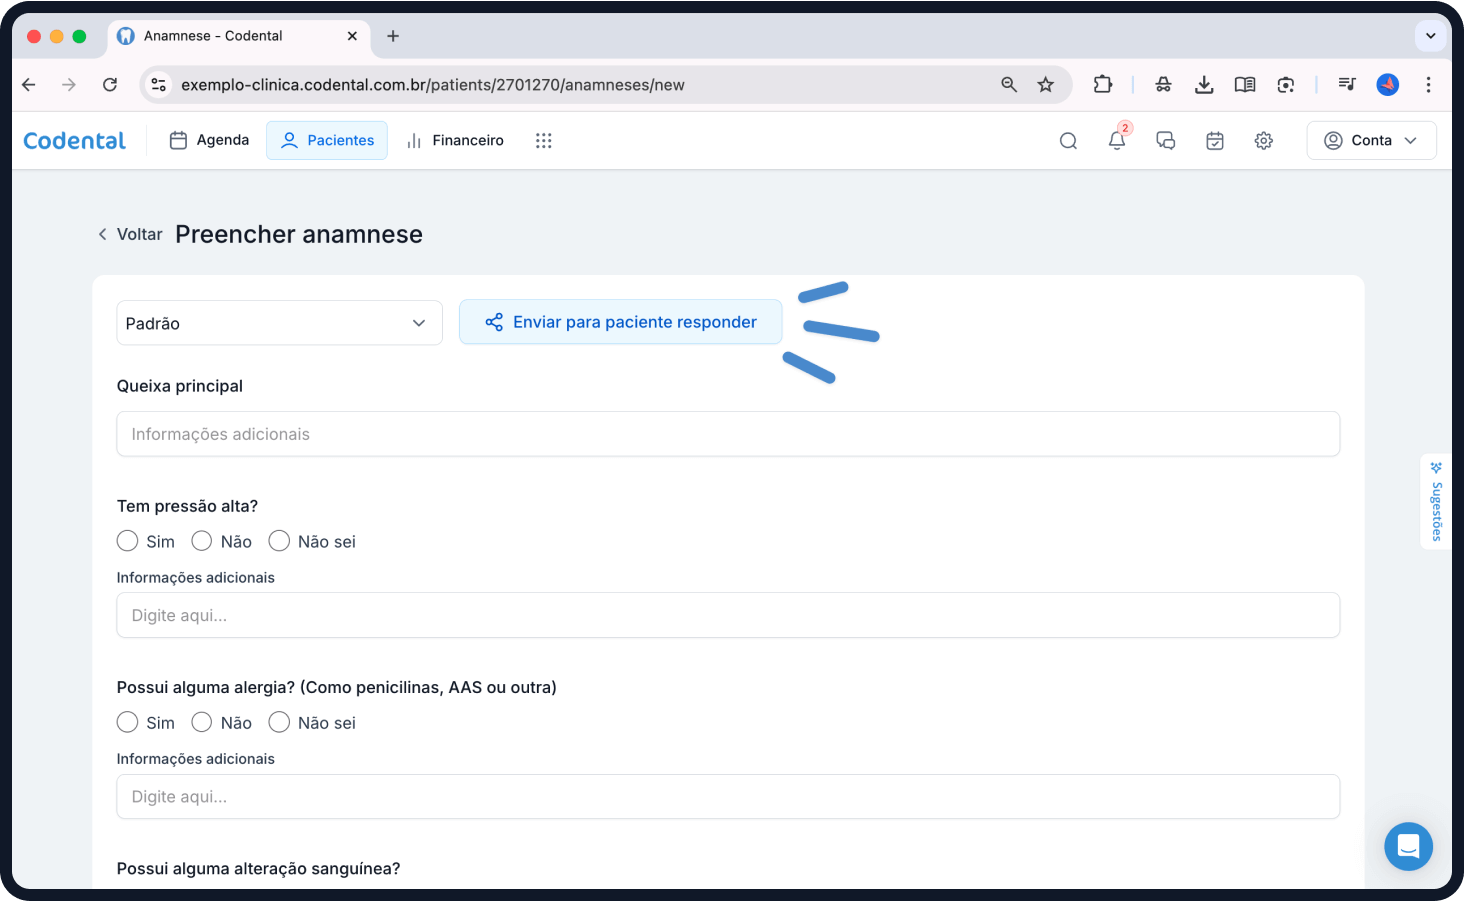The width and height of the screenshot is (1464, 901).
Task: Go to the Agenda menu
Action: (x=209, y=141)
